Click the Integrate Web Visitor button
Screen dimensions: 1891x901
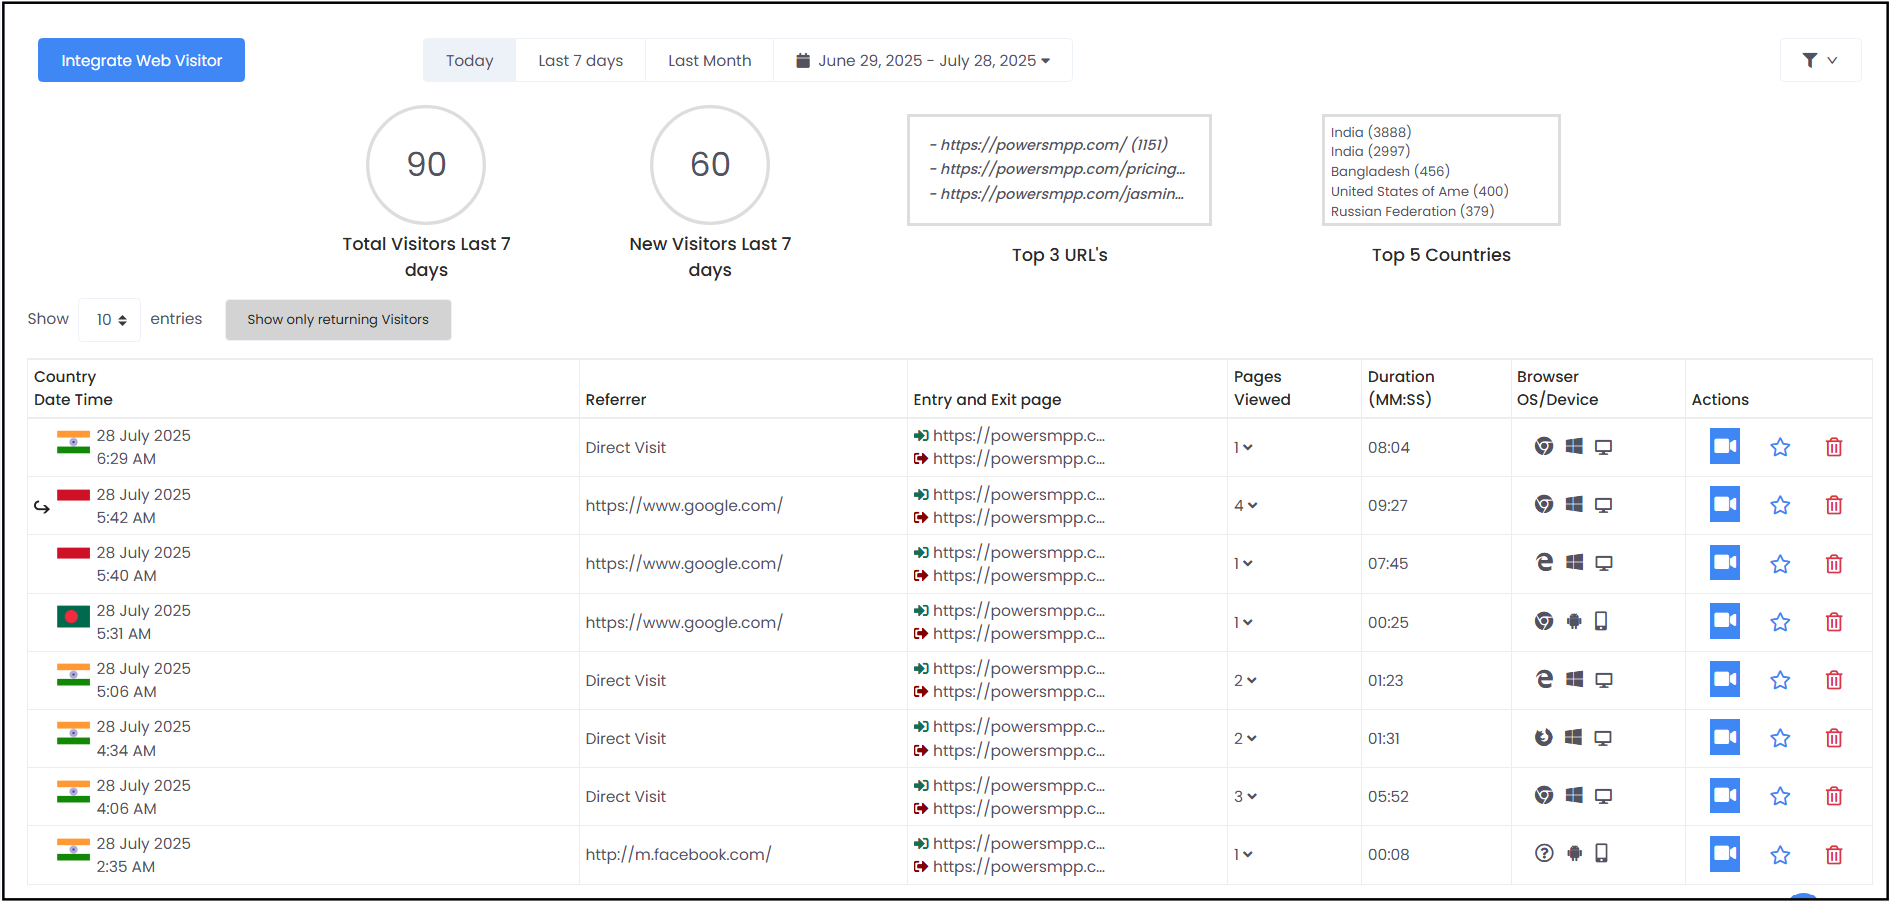click(141, 60)
